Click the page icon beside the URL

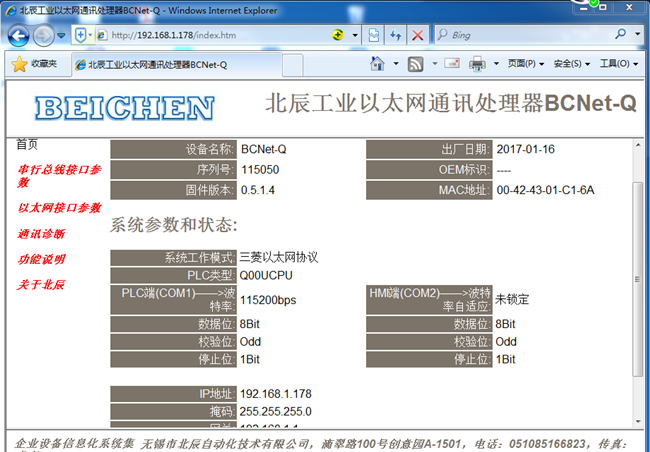coord(102,35)
